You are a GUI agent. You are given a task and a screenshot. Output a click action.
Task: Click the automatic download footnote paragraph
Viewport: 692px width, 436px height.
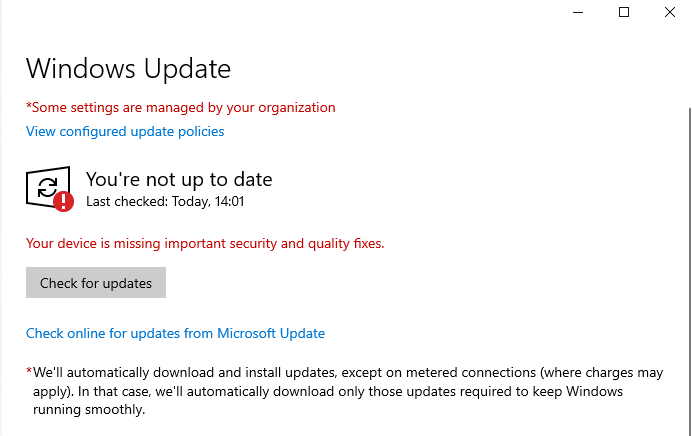(340, 391)
